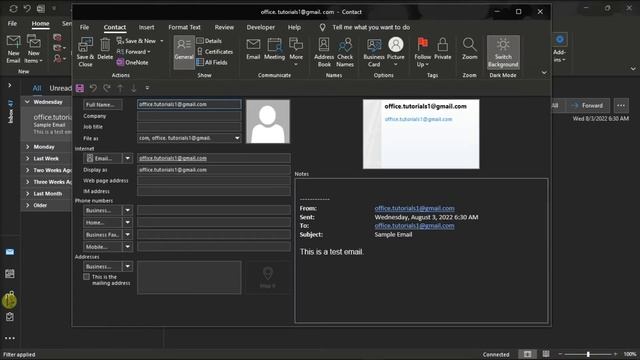
Task: Open OneNote from Actions group
Action: pos(132,62)
